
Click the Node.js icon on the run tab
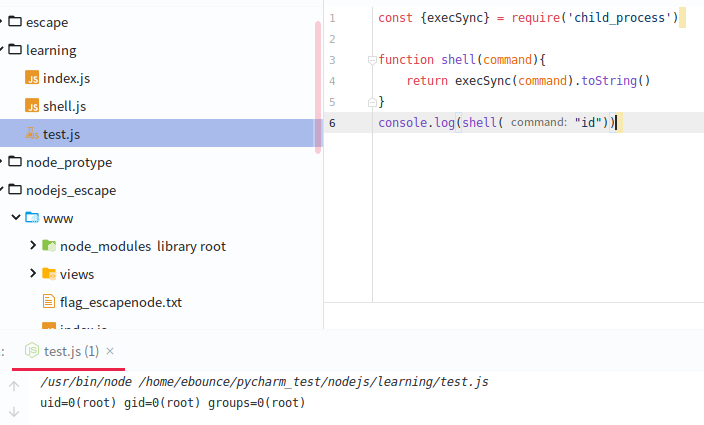33,351
